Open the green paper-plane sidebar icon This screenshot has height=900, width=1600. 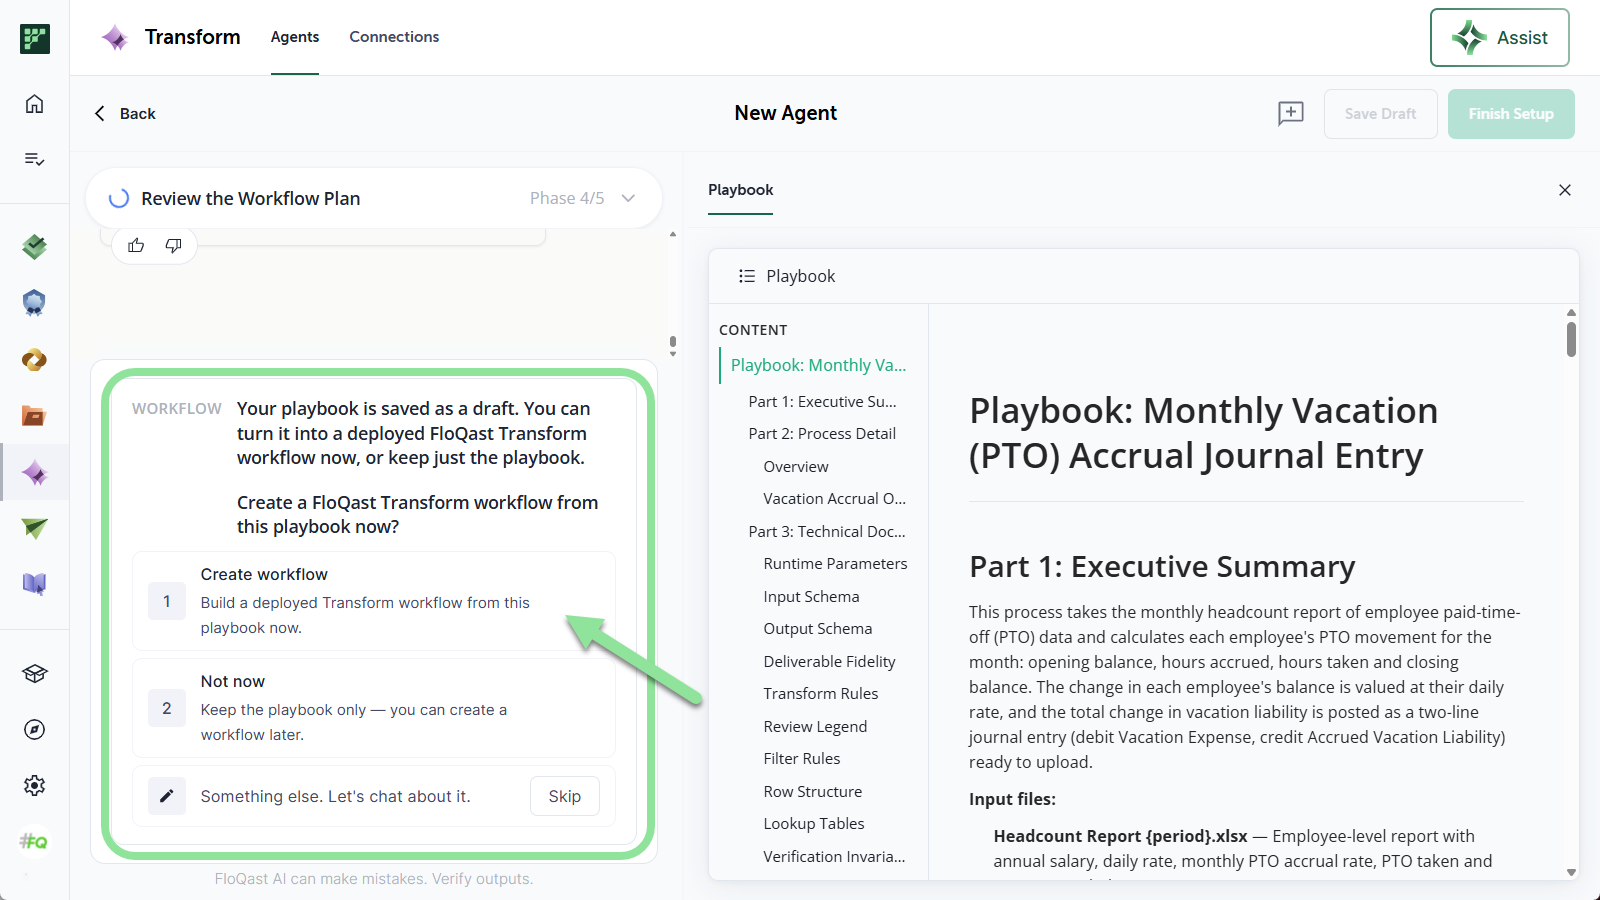coord(34,528)
